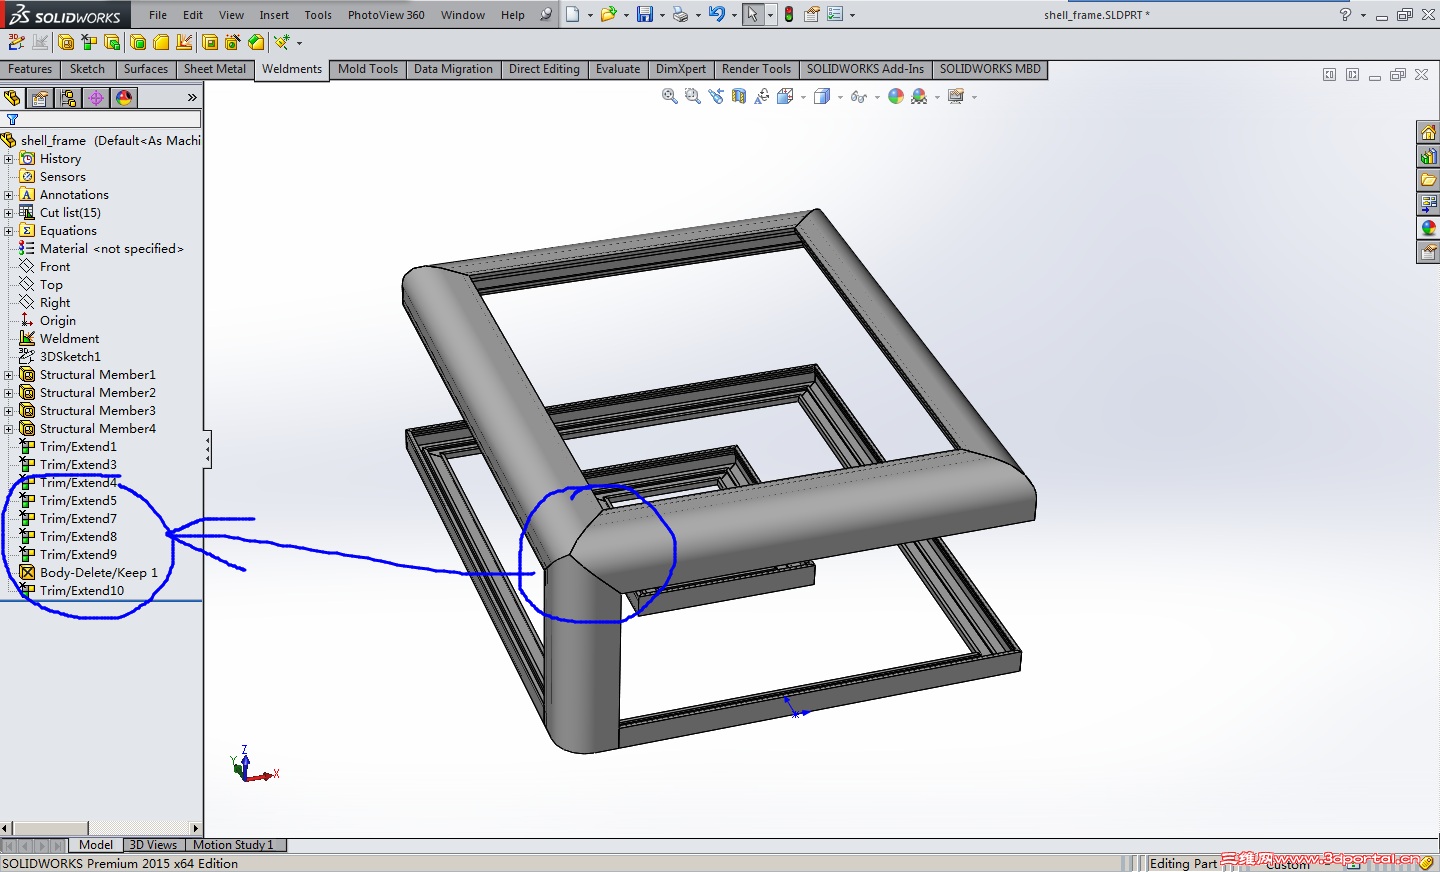1440x872 pixels.
Task: Choose the End Cap tool icon
Action: [138, 42]
